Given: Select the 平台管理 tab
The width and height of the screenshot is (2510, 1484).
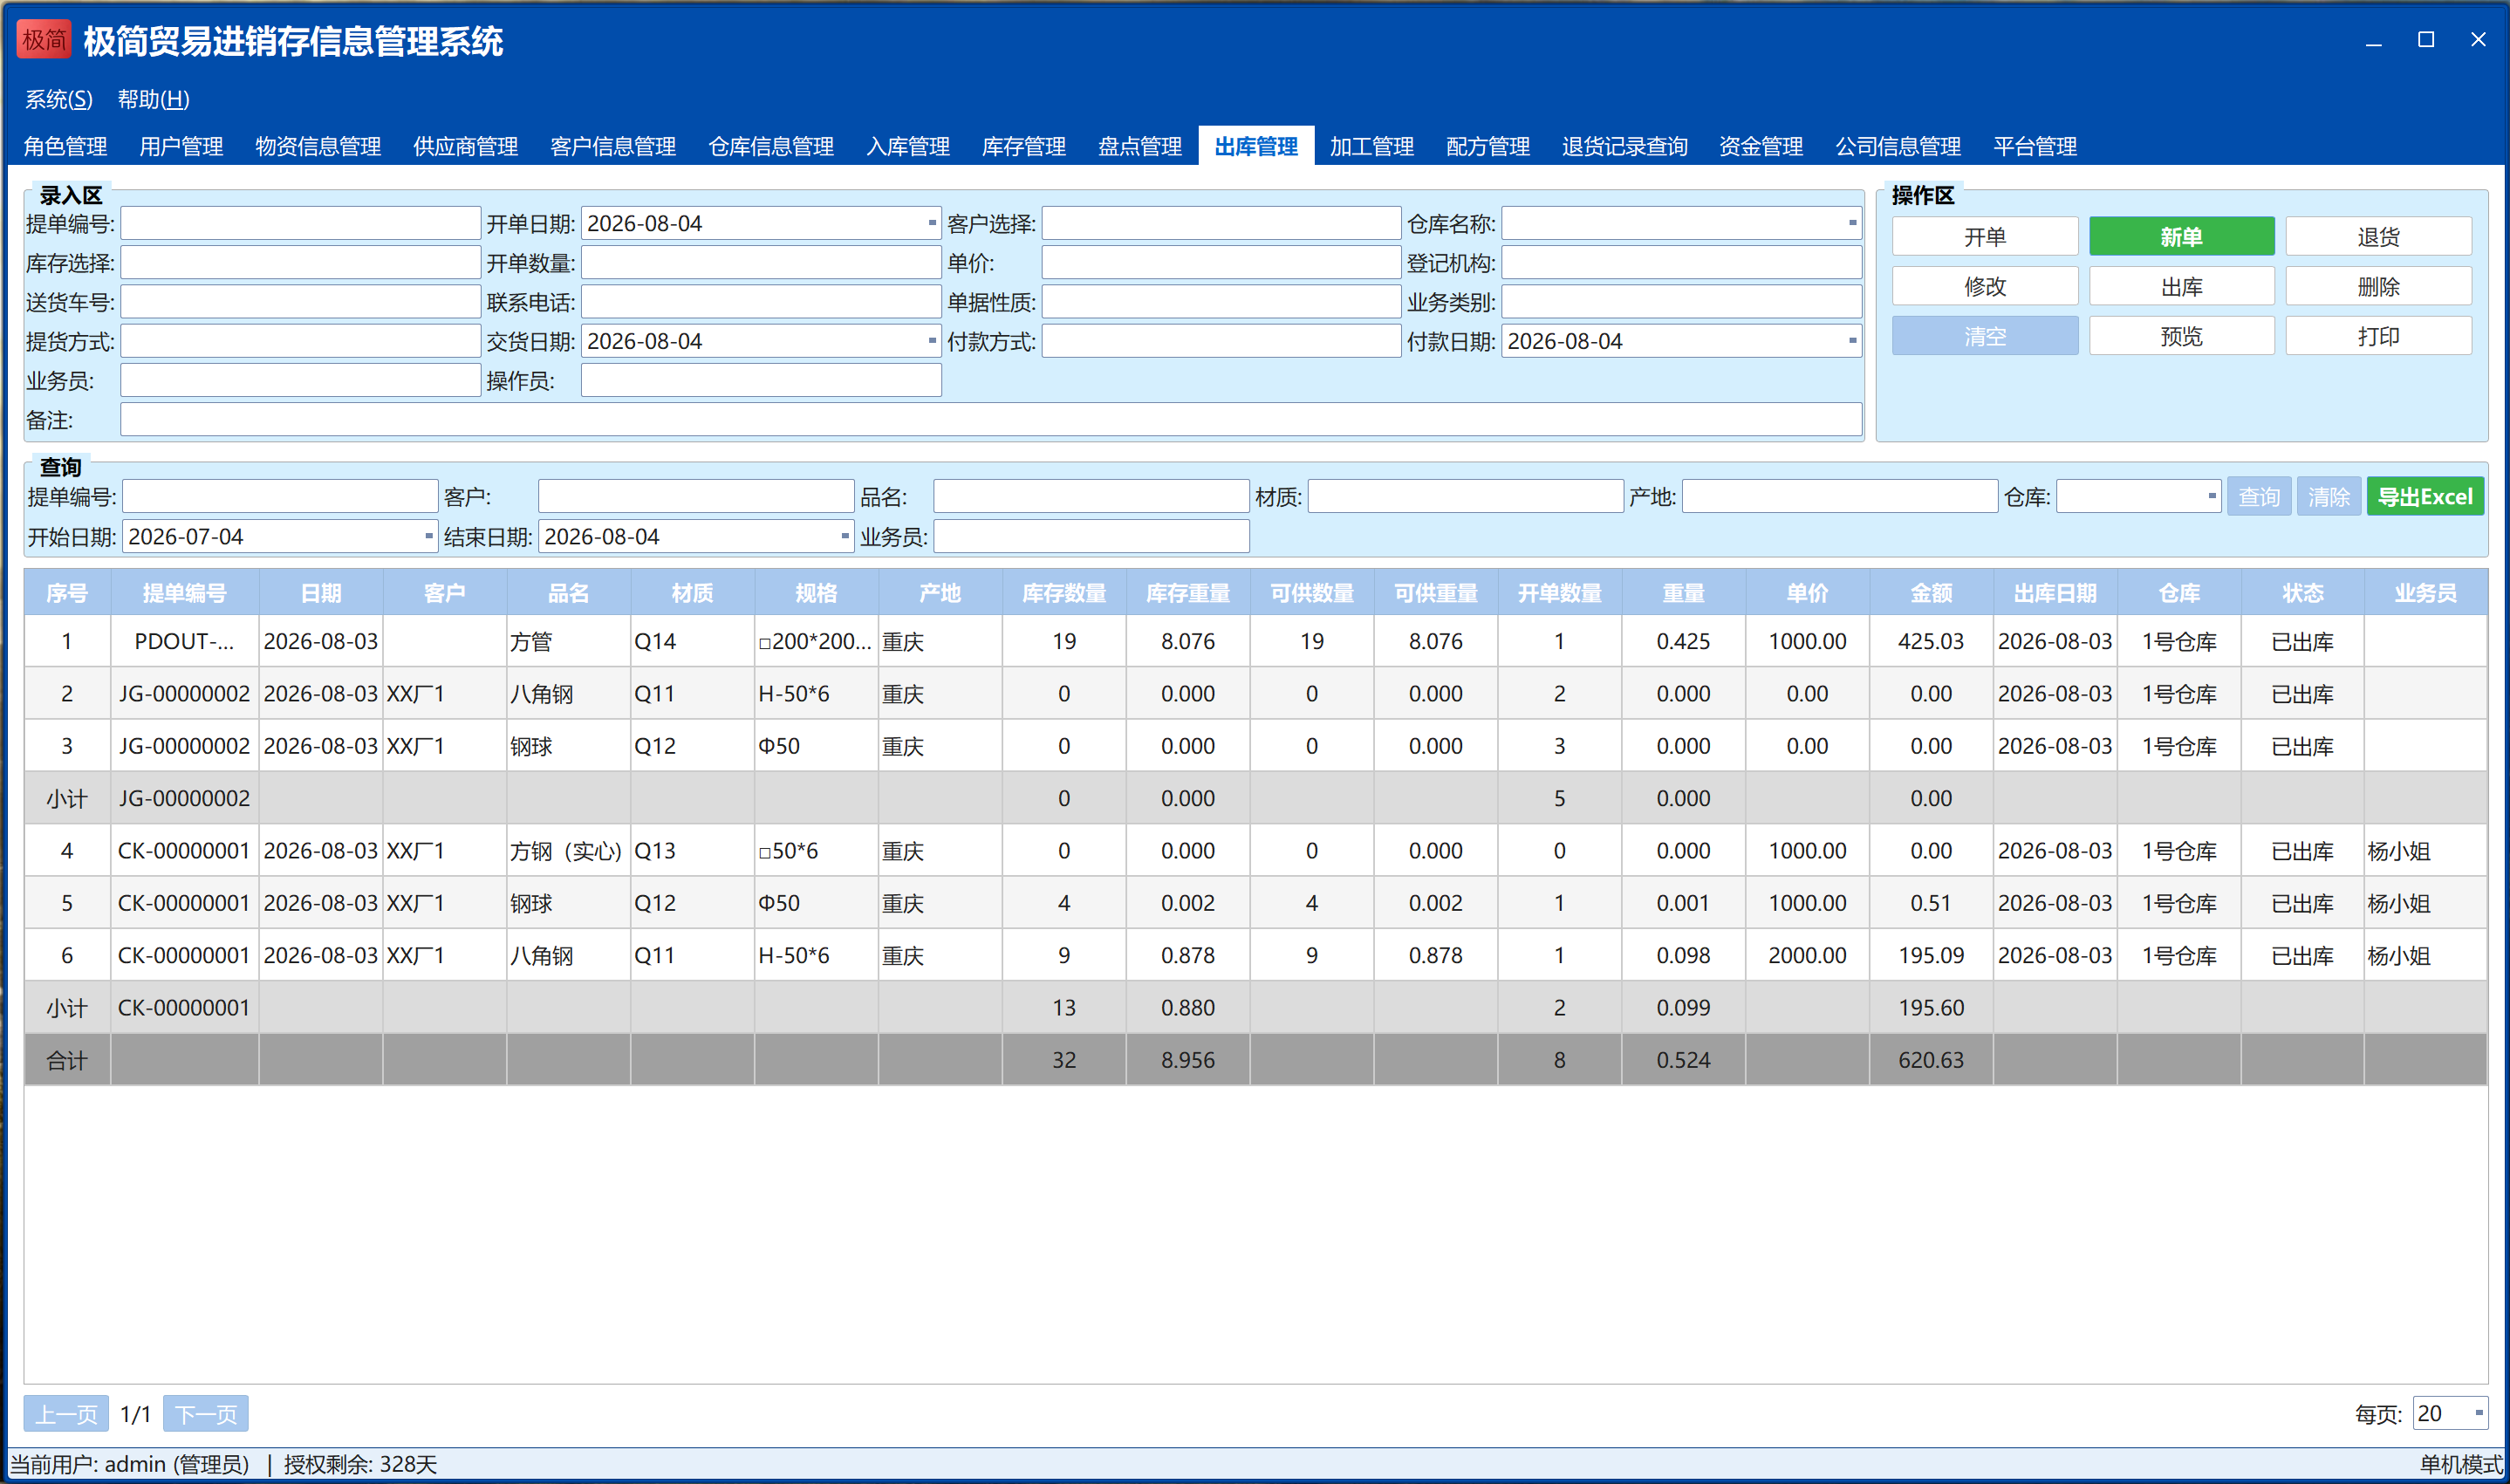Looking at the screenshot, I should coord(2035,146).
